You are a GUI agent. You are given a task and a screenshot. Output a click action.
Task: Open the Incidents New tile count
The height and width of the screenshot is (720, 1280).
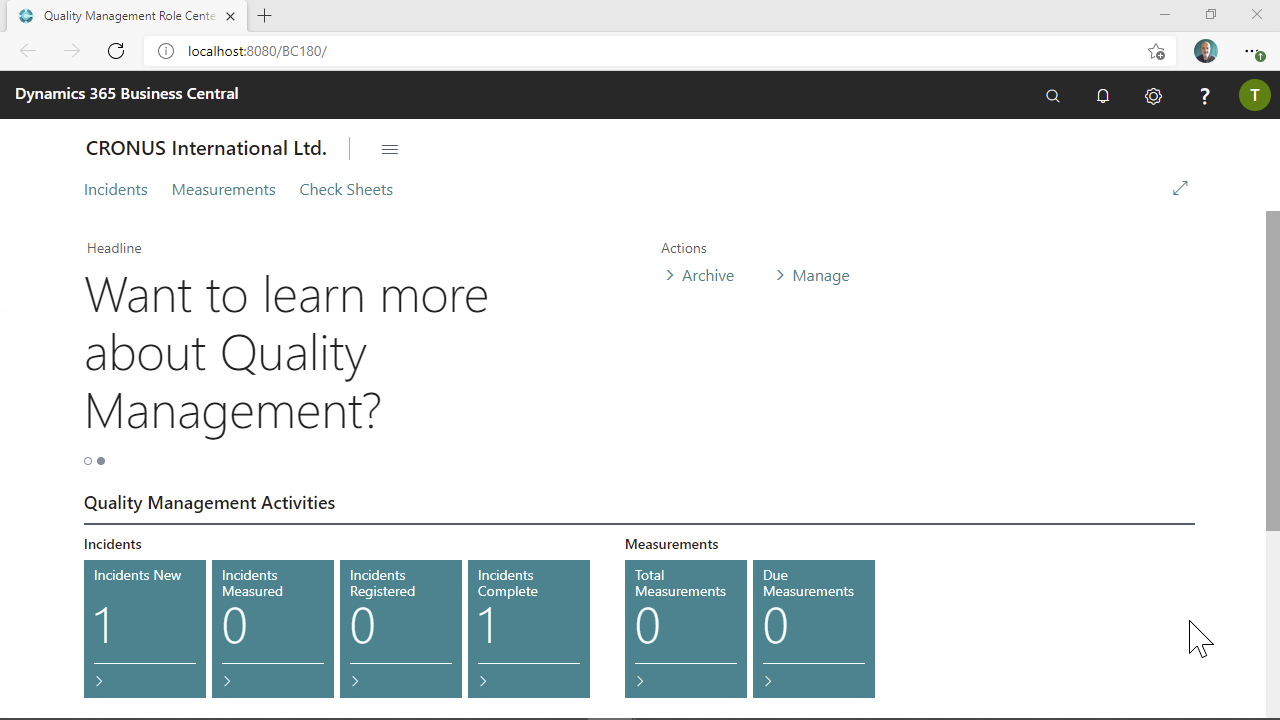[x=104, y=627]
